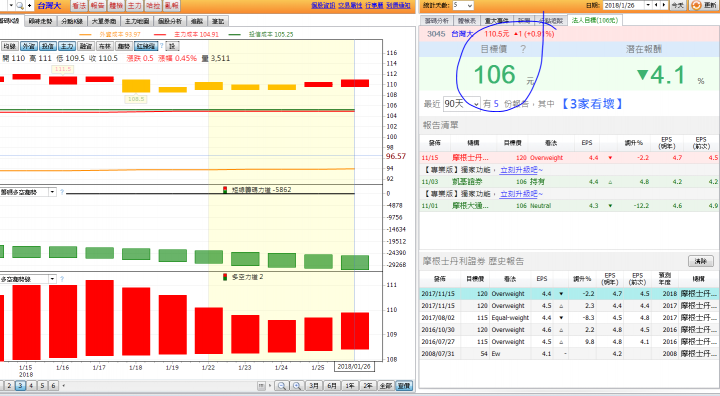The height and width of the screenshot is (396, 720).
Task: Click the 設 settings button on chart toolbar
Action: coord(172,46)
